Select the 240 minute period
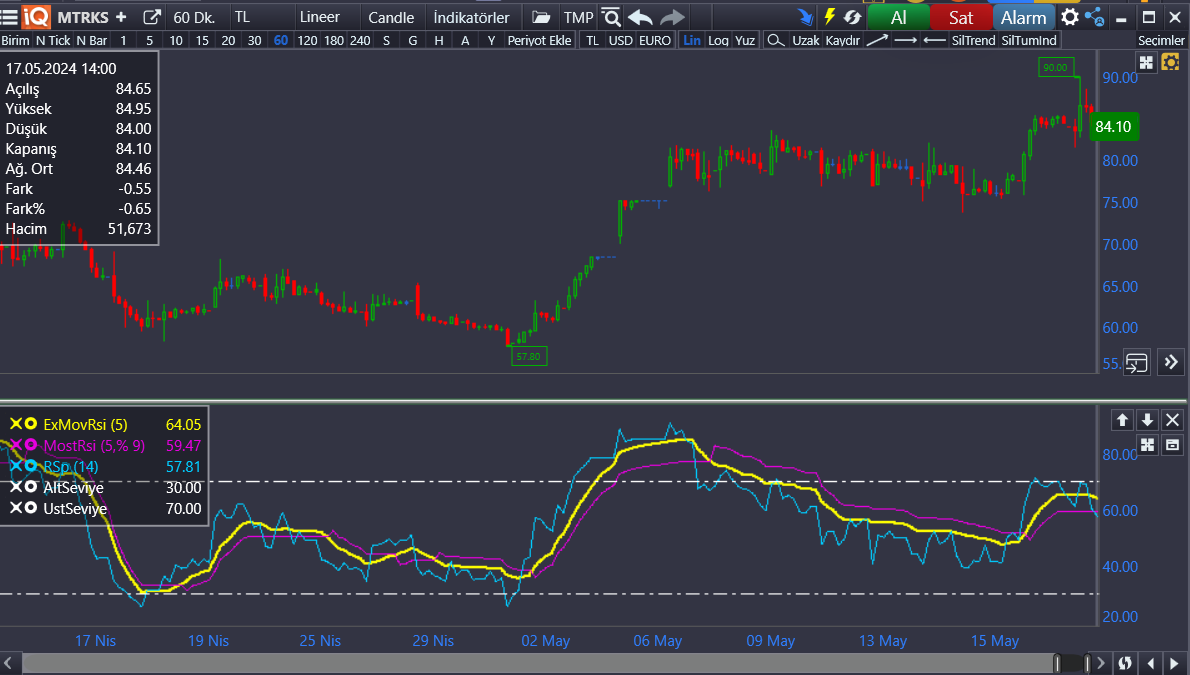The width and height of the screenshot is (1190, 675). pos(360,40)
